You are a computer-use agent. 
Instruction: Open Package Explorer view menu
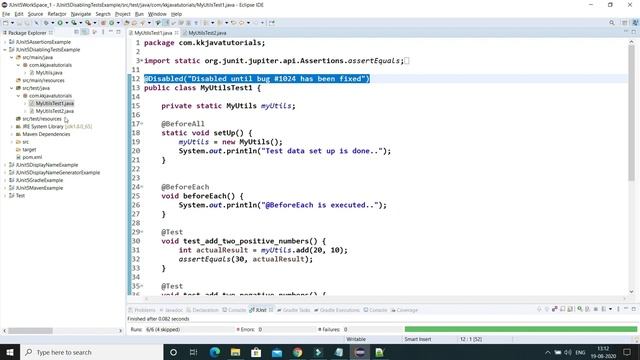[x=103, y=32]
